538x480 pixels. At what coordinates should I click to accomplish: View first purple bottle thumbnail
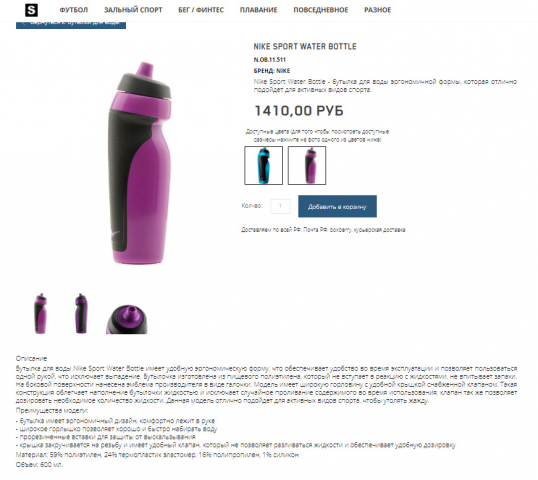[x=40, y=313]
